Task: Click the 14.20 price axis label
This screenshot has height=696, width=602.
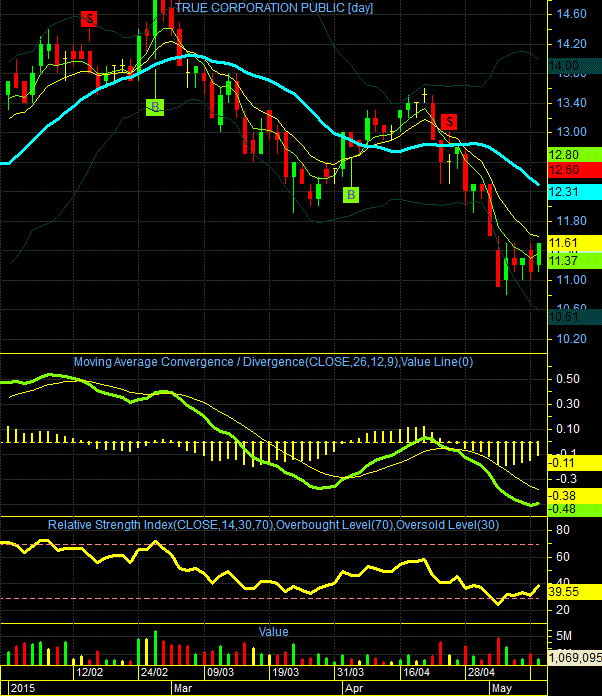Action: 571,44
